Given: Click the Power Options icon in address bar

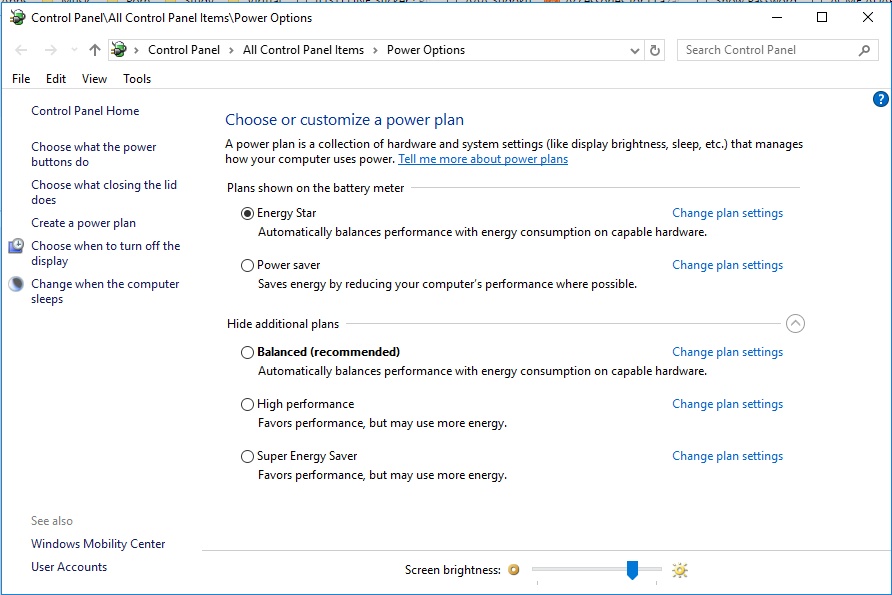Looking at the screenshot, I should (119, 49).
